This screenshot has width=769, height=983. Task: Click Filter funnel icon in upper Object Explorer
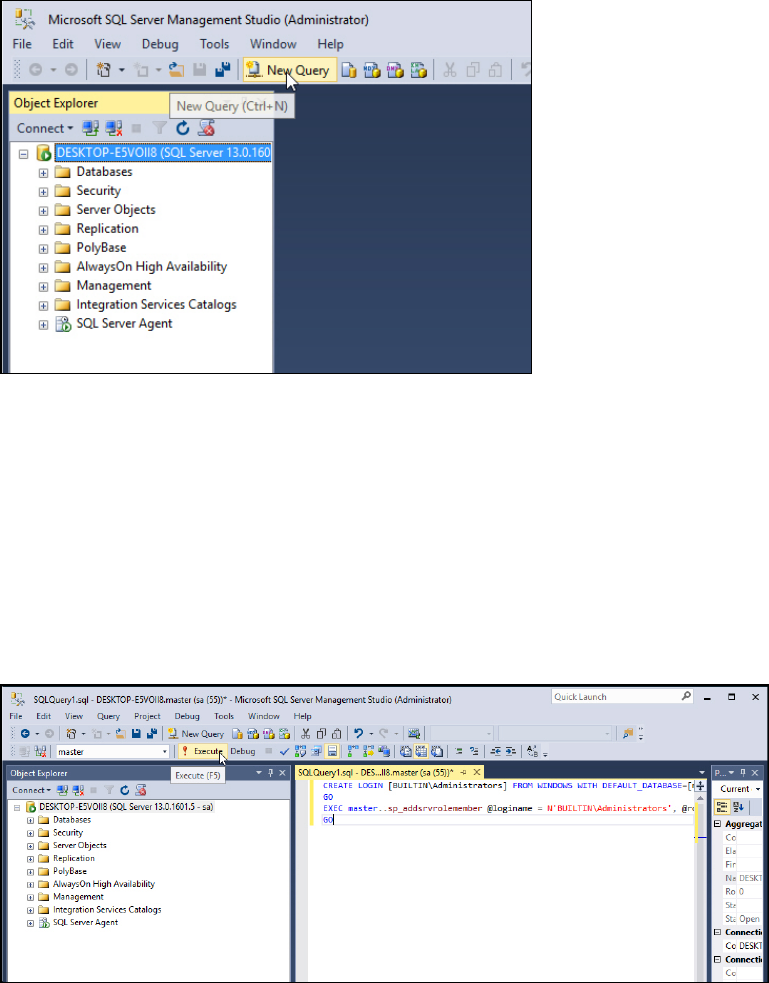coord(160,129)
